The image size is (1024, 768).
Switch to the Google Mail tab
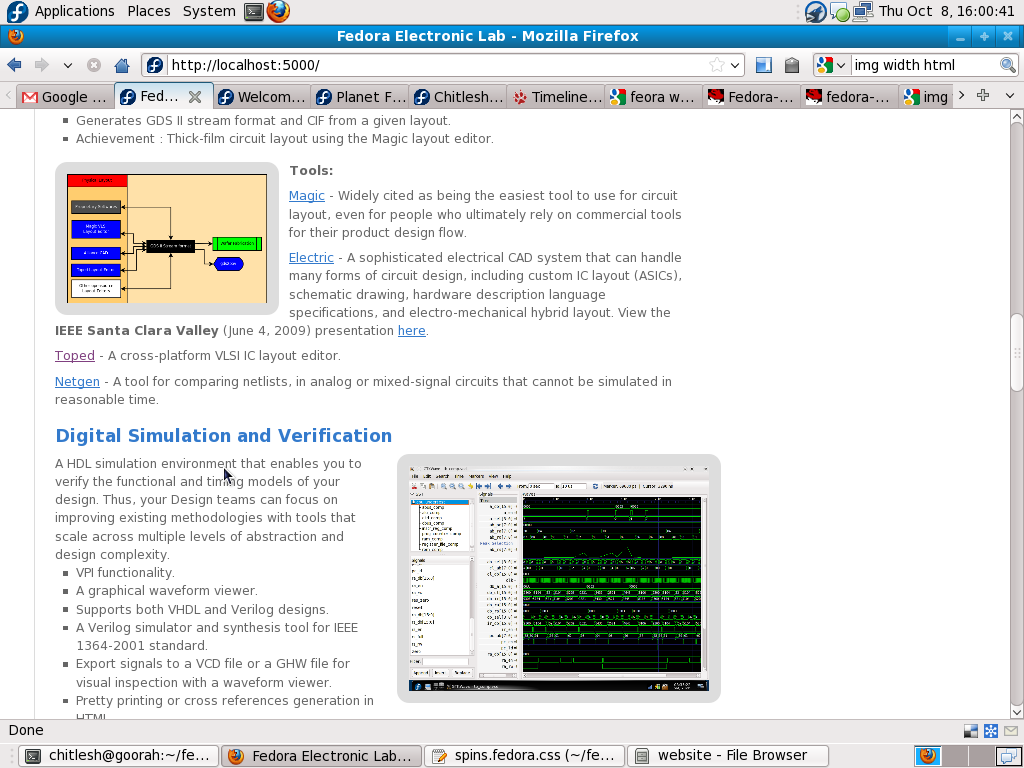tap(64, 97)
